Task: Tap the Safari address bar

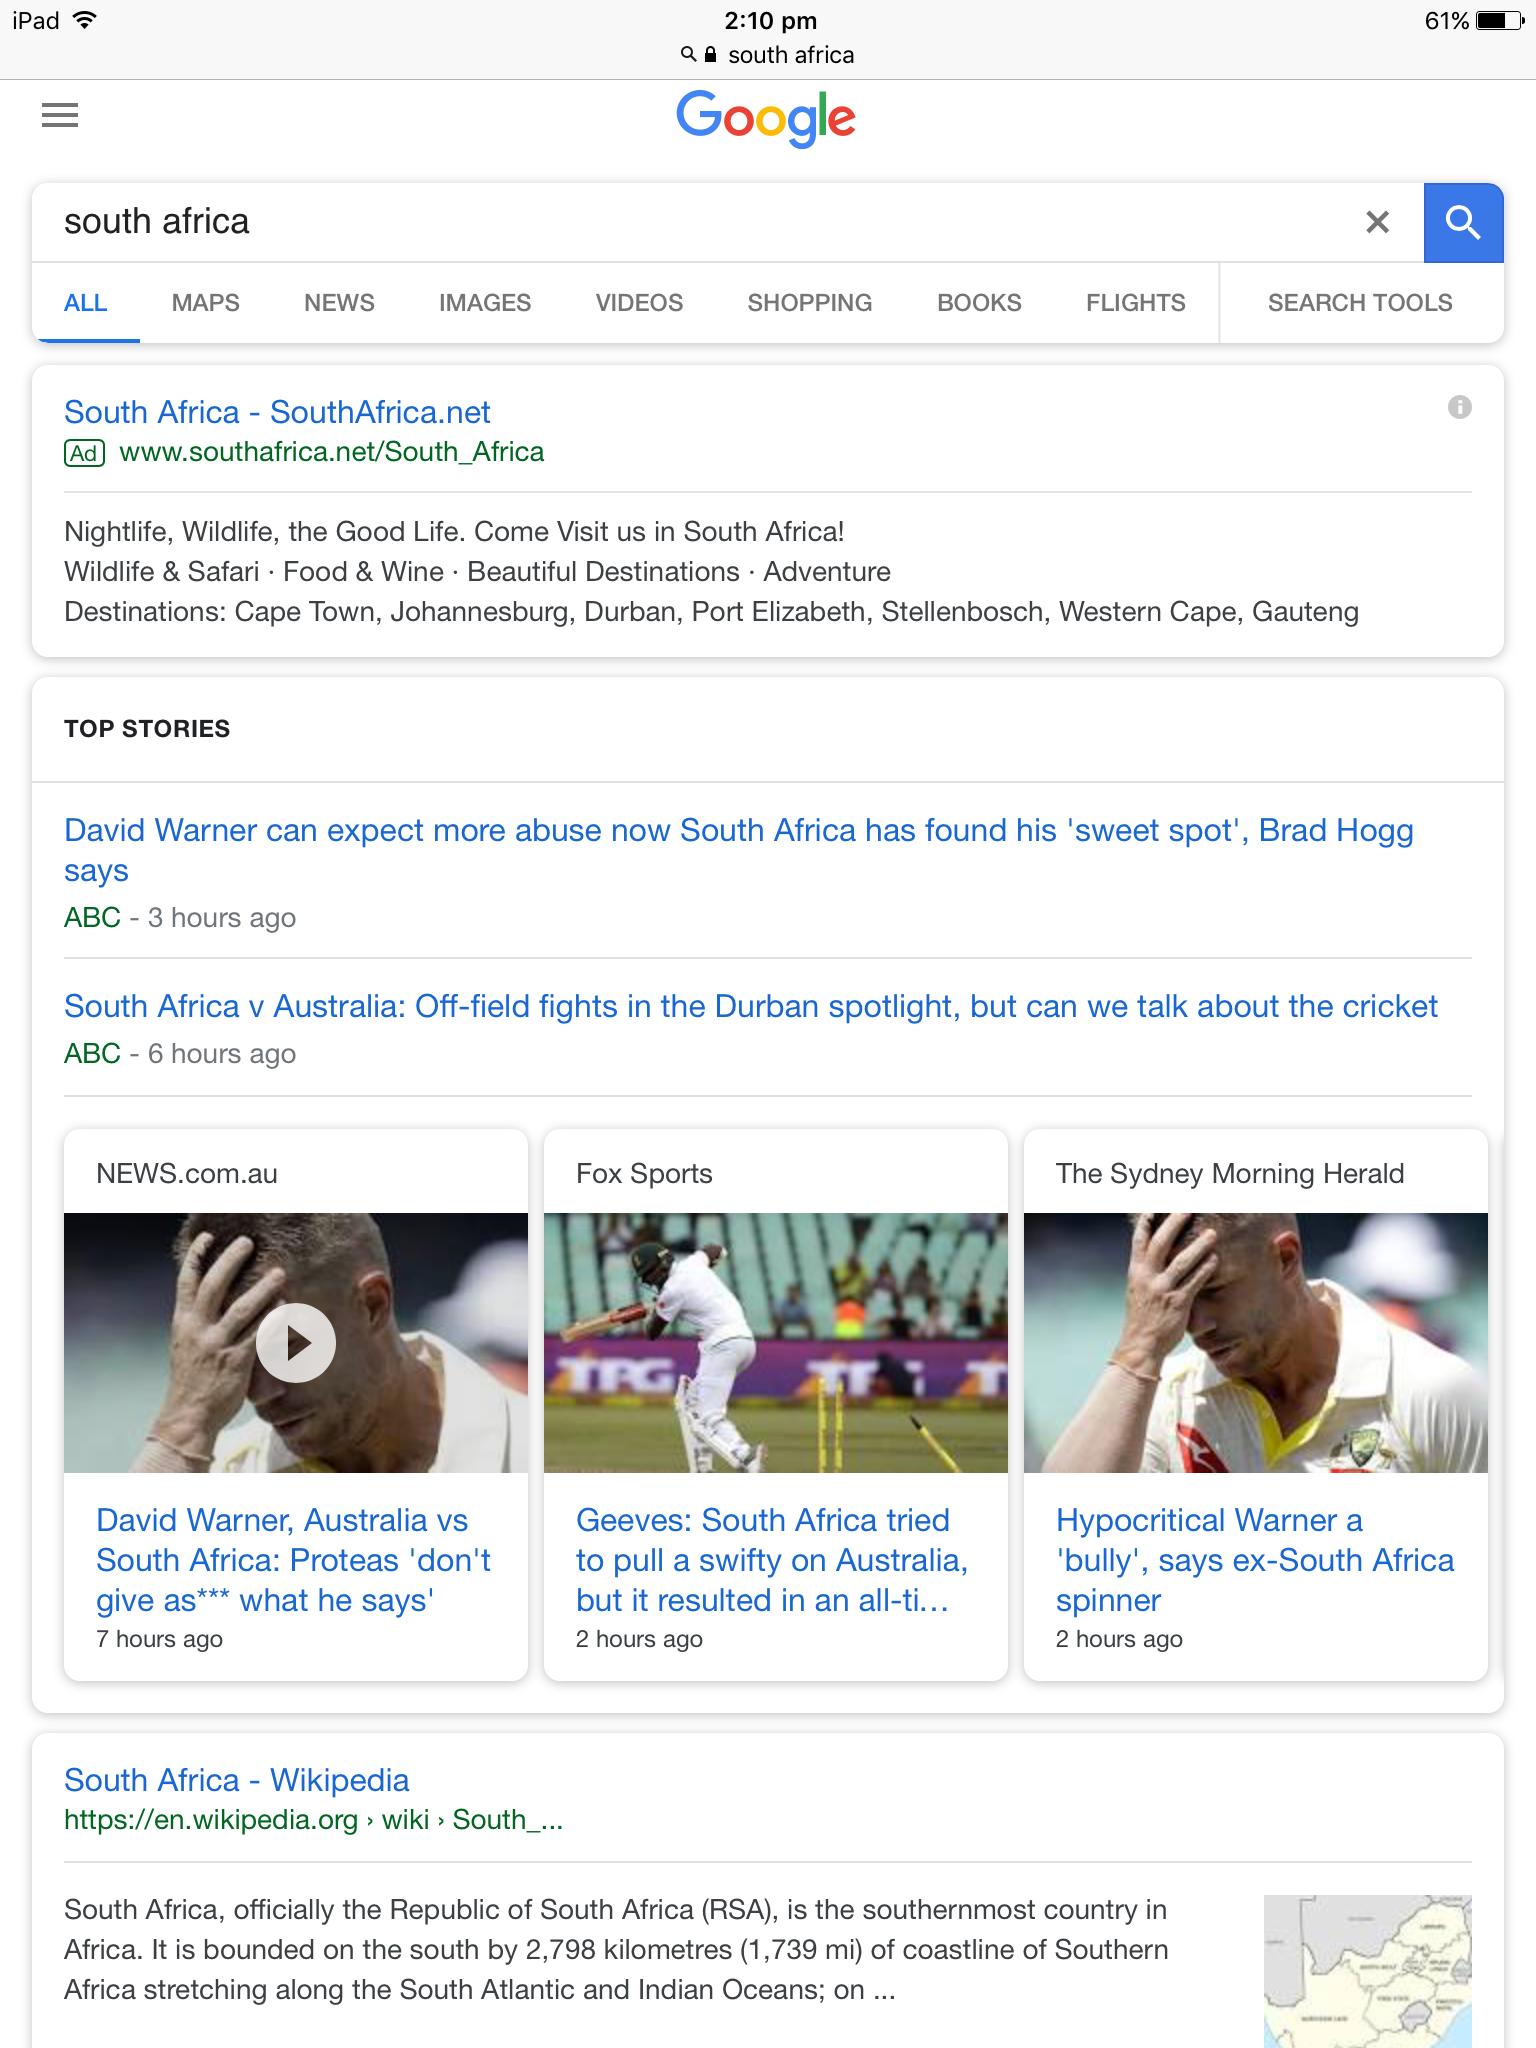Action: pyautogui.click(x=768, y=55)
